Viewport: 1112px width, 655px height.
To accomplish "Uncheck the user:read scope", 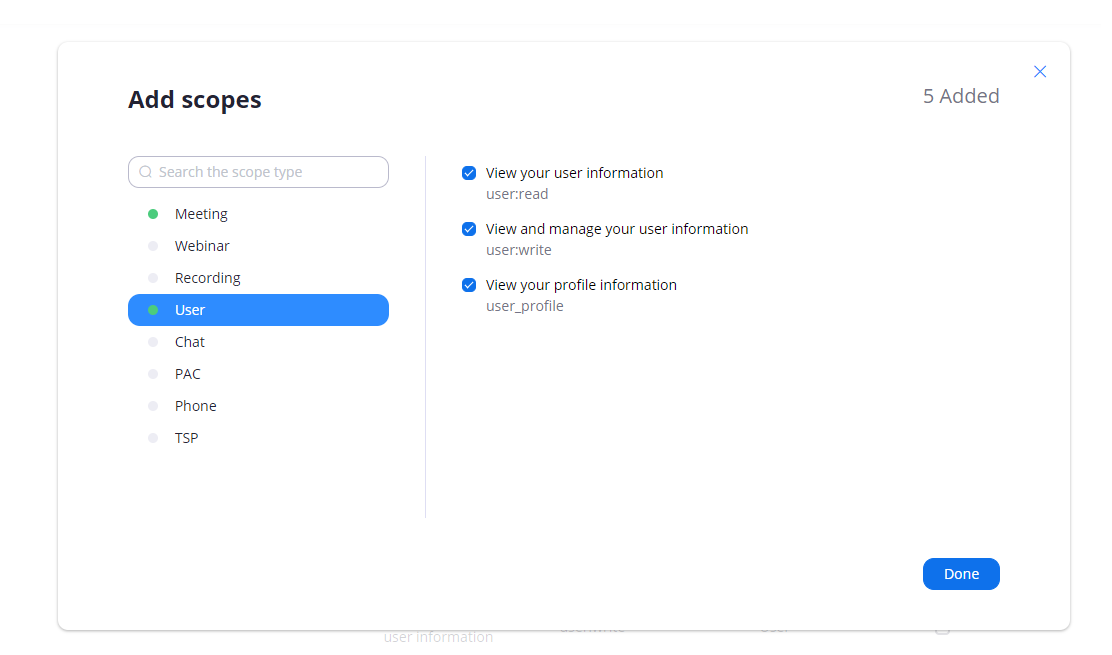I will coord(469,172).
